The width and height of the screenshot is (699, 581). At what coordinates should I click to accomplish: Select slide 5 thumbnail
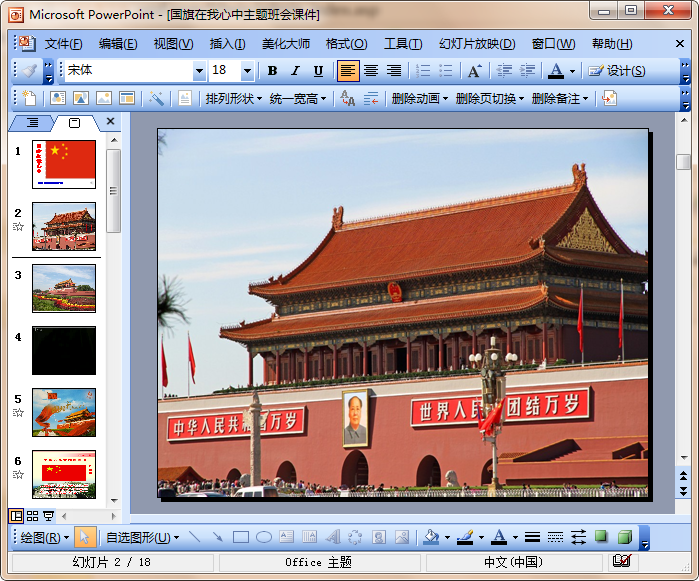pos(64,412)
